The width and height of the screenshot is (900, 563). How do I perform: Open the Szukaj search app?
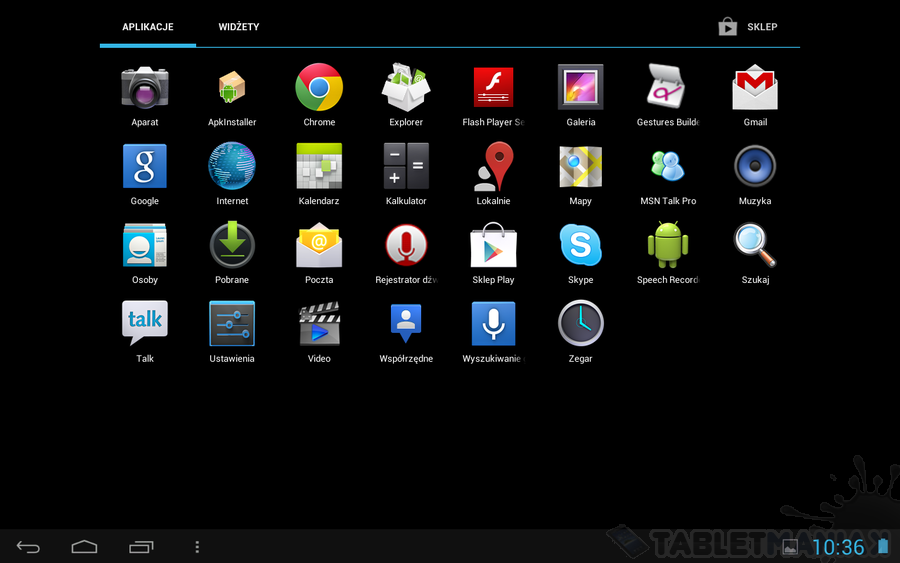755,245
